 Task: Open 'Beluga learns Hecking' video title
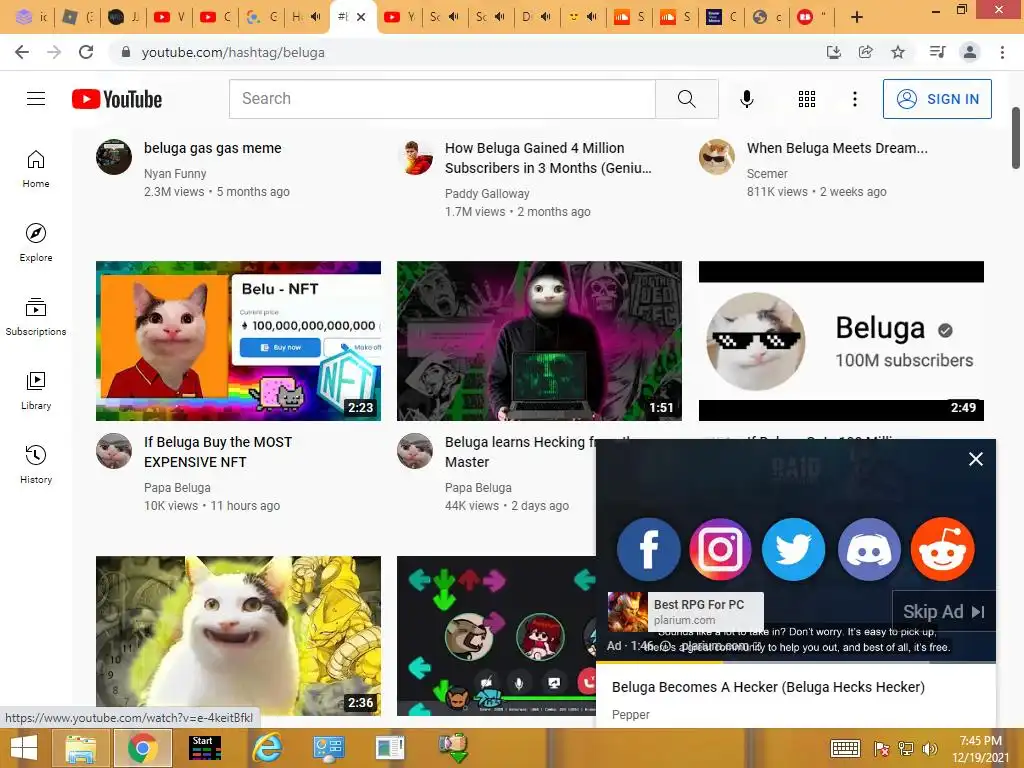520,452
